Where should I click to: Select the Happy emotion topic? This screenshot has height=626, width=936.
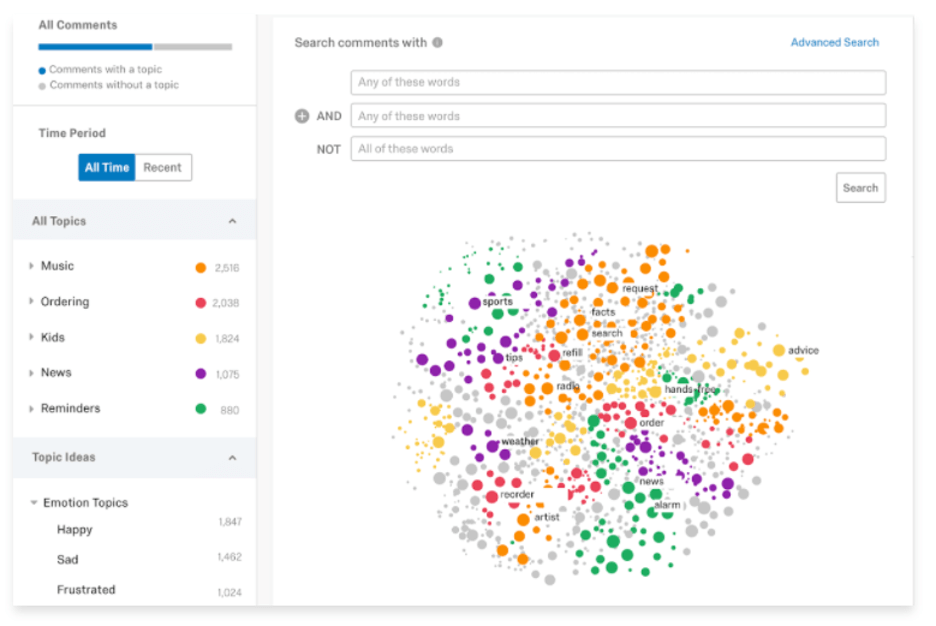tap(72, 530)
